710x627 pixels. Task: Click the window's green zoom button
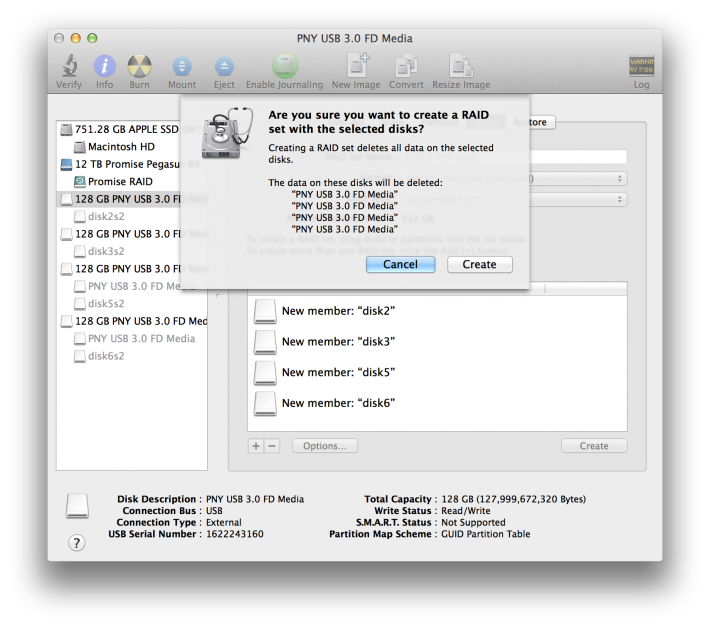click(92, 38)
